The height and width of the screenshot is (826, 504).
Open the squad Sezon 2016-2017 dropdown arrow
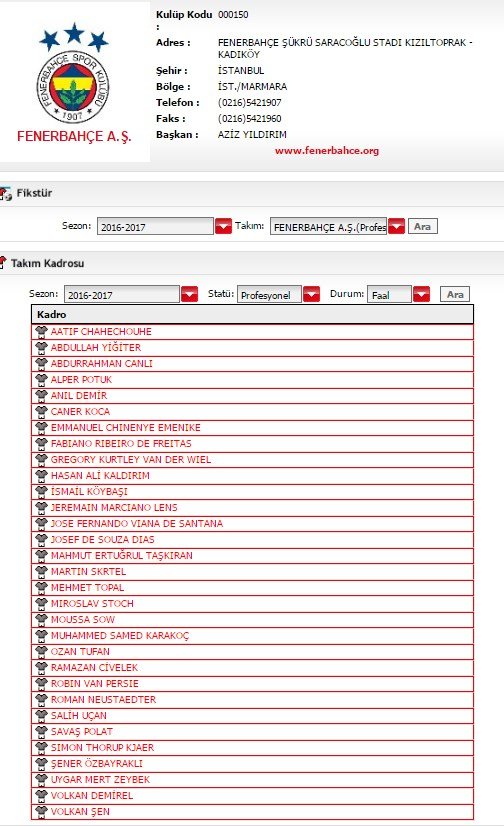(189, 294)
